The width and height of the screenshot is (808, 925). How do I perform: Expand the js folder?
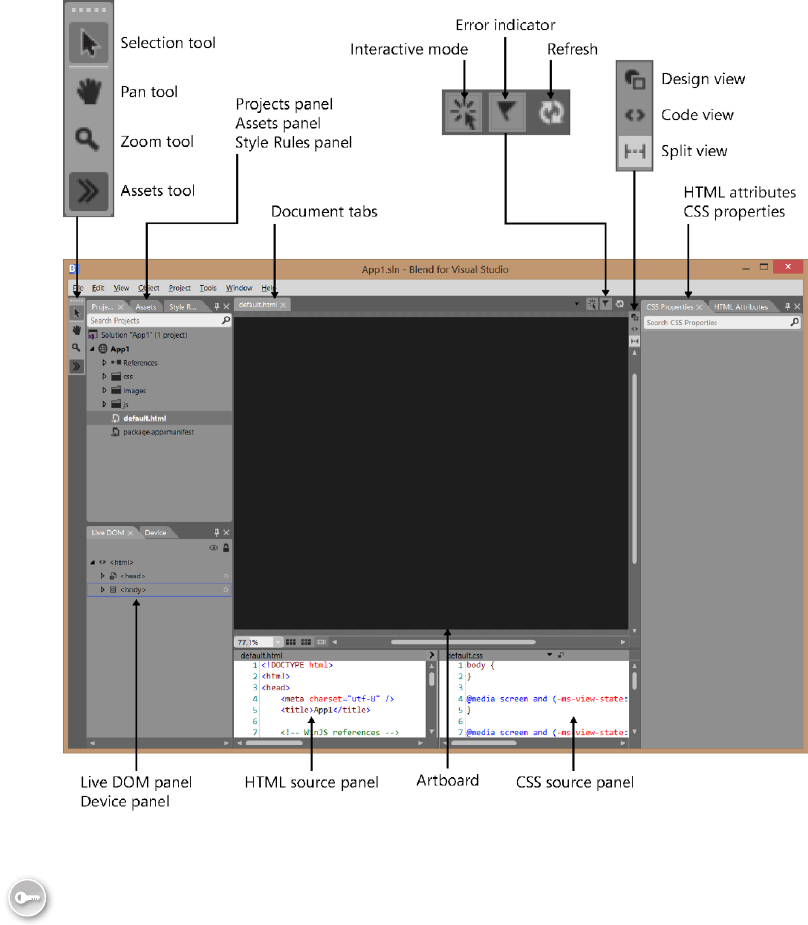click(104, 404)
